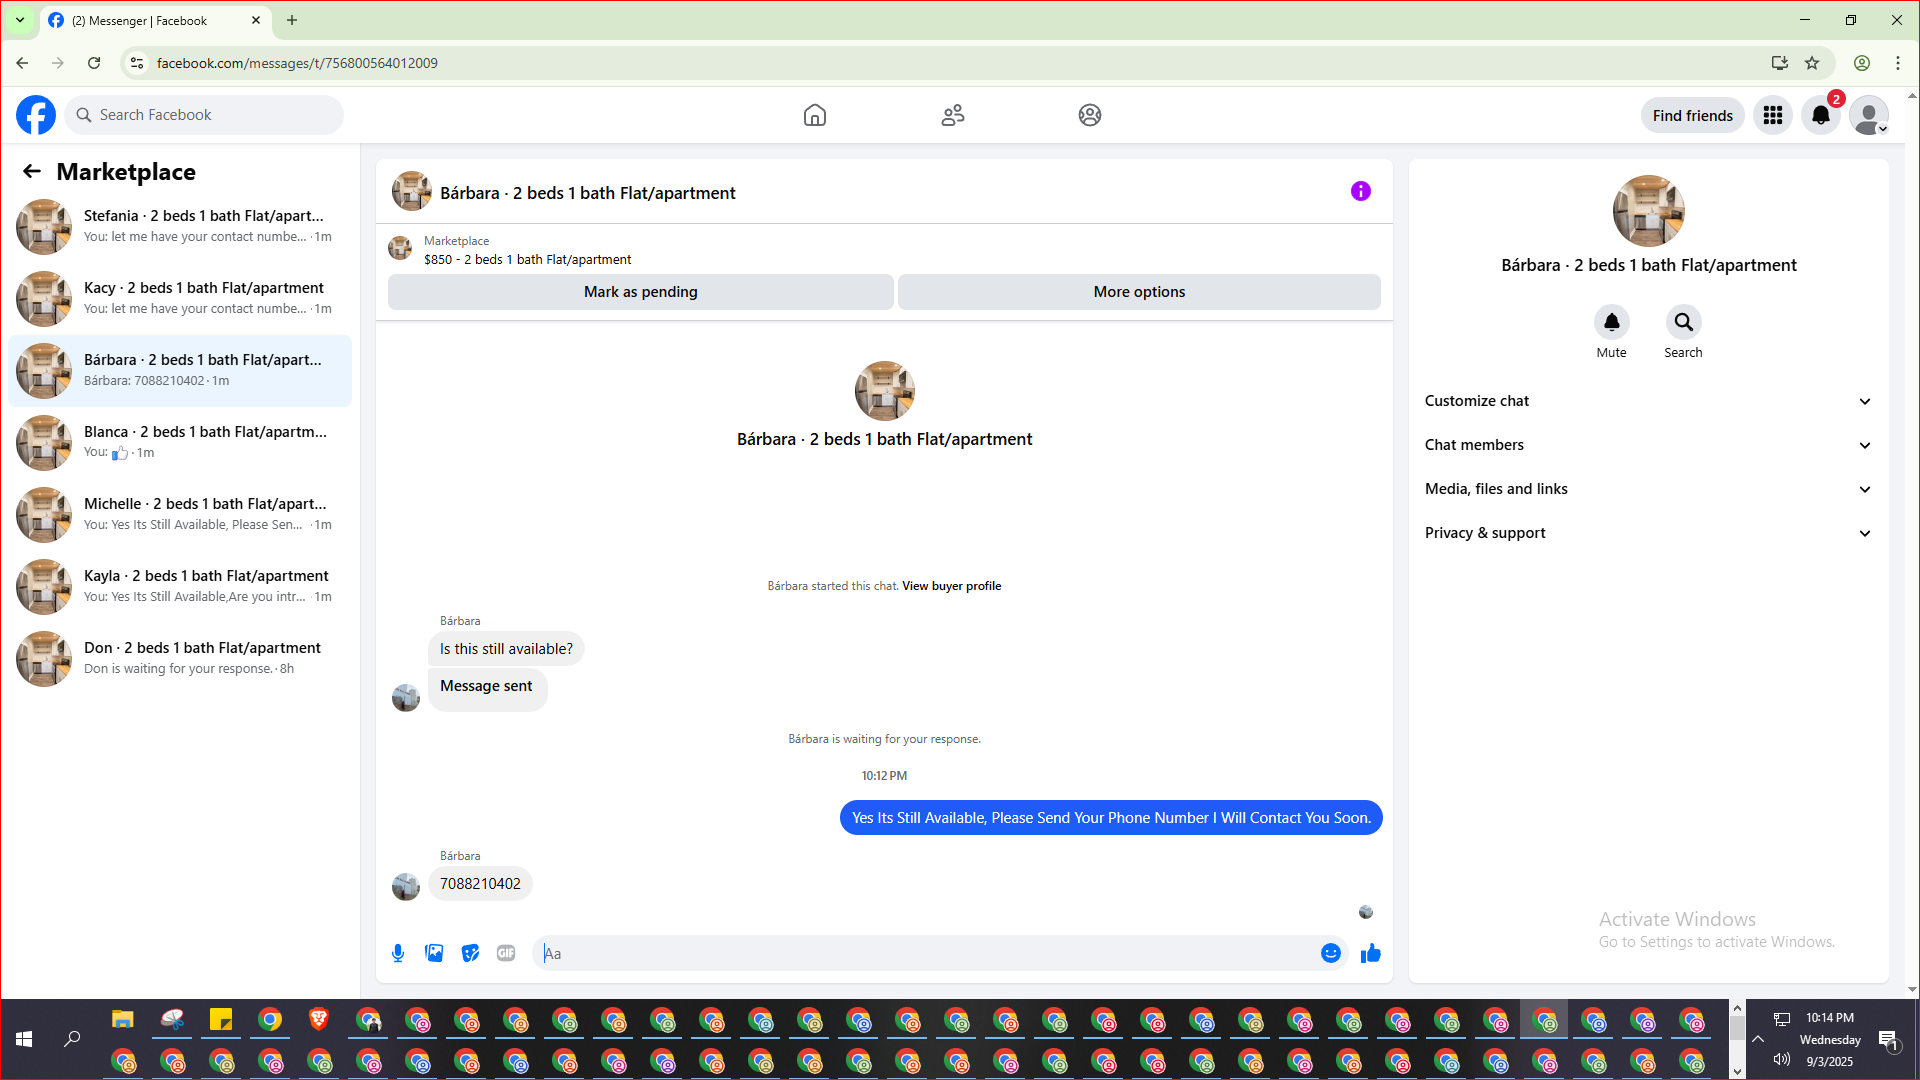1920x1080 pixels.
Task: Click the "Is this still available?" message
Action: point(506,649)
